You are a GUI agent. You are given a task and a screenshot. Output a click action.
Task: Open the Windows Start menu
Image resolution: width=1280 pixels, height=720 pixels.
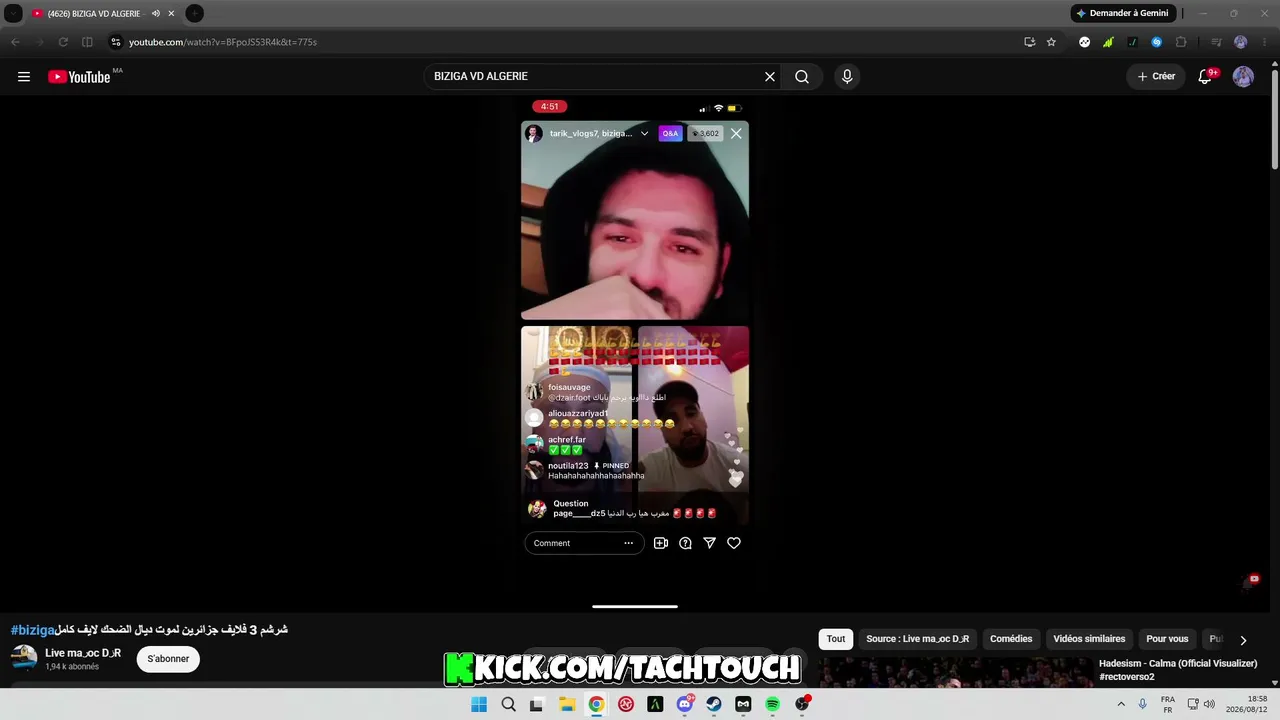click(x=479, y=704)
